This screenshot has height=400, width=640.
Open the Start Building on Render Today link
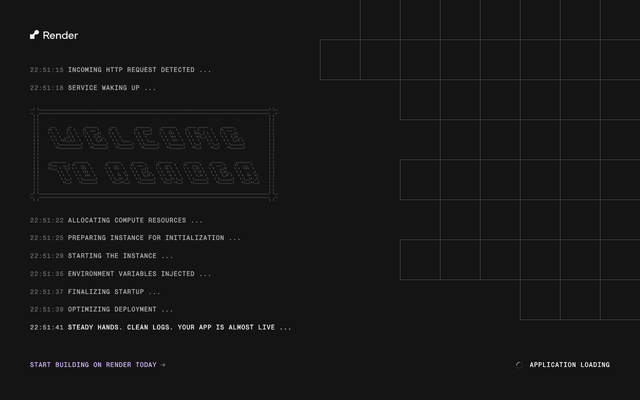(x=98, y=364)
